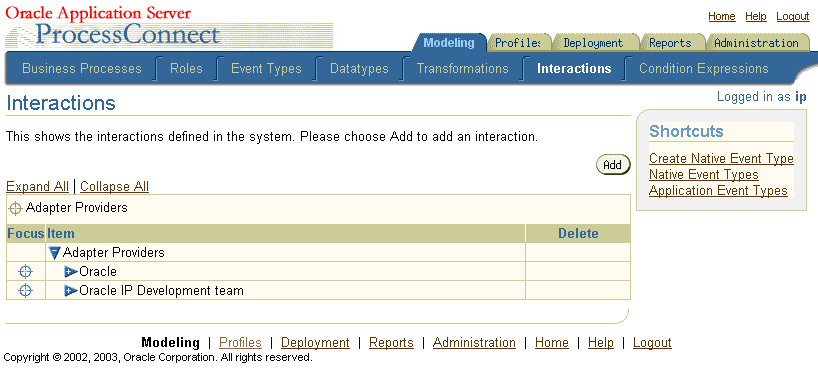Go to the Administration tab

[756, 43]
